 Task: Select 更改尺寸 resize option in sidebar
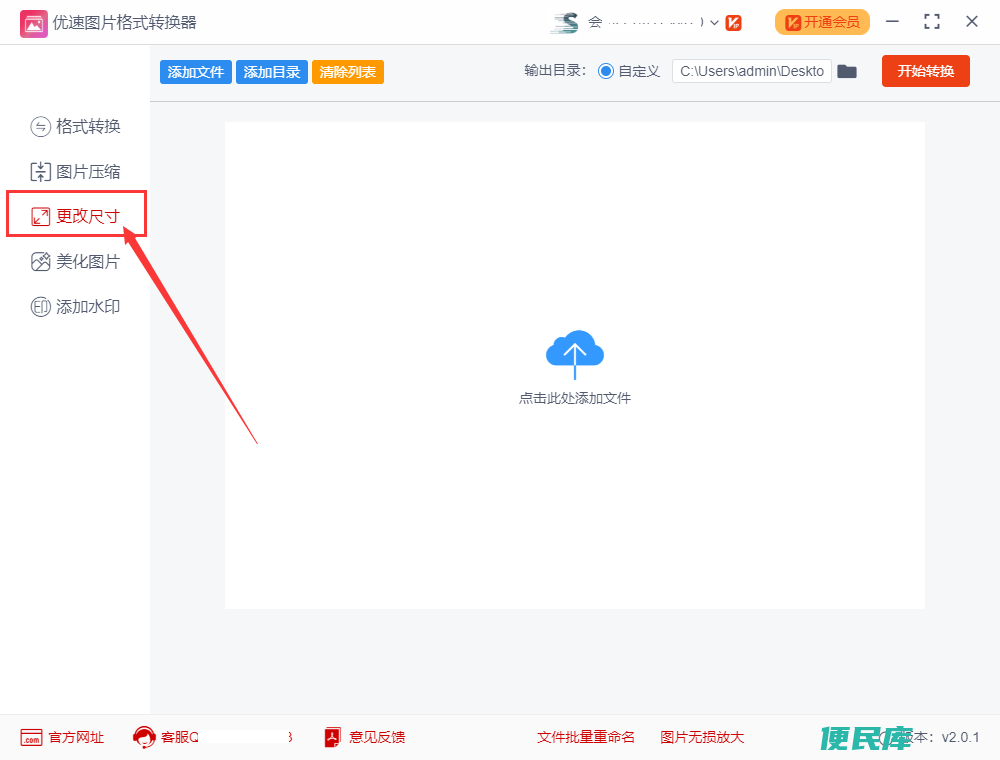point(75,216)
